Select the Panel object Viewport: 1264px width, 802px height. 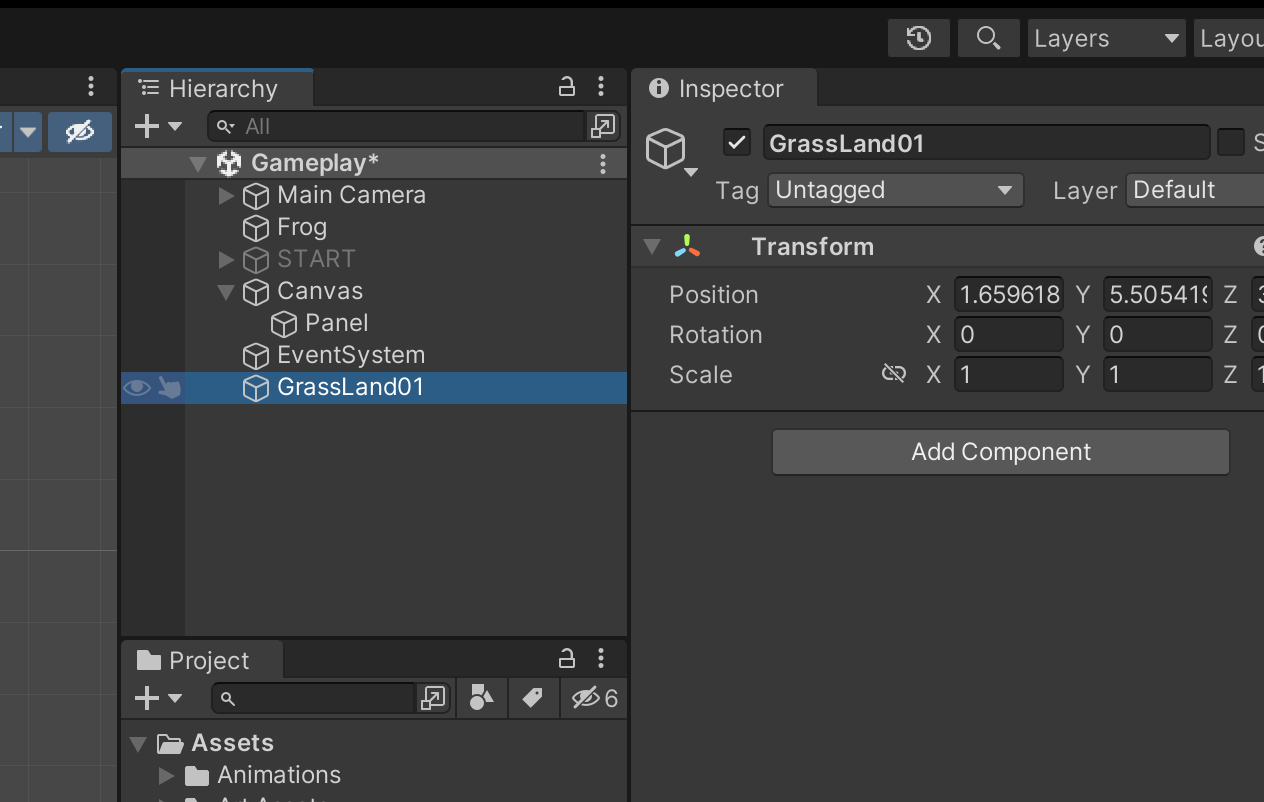click(337, 323)
